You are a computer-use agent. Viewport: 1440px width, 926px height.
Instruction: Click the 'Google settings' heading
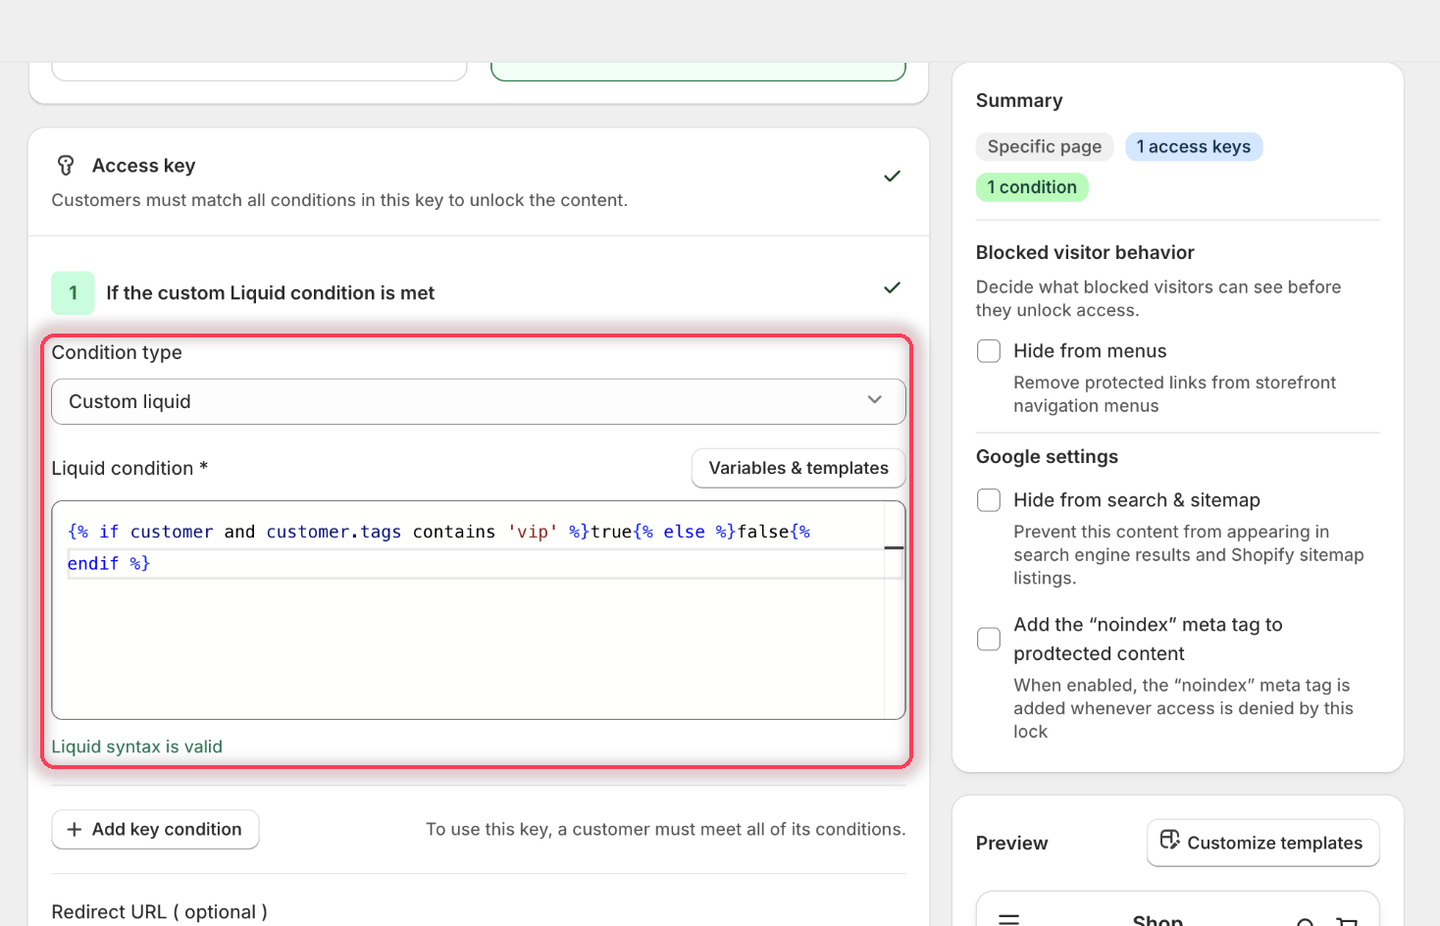[1047, 457]
